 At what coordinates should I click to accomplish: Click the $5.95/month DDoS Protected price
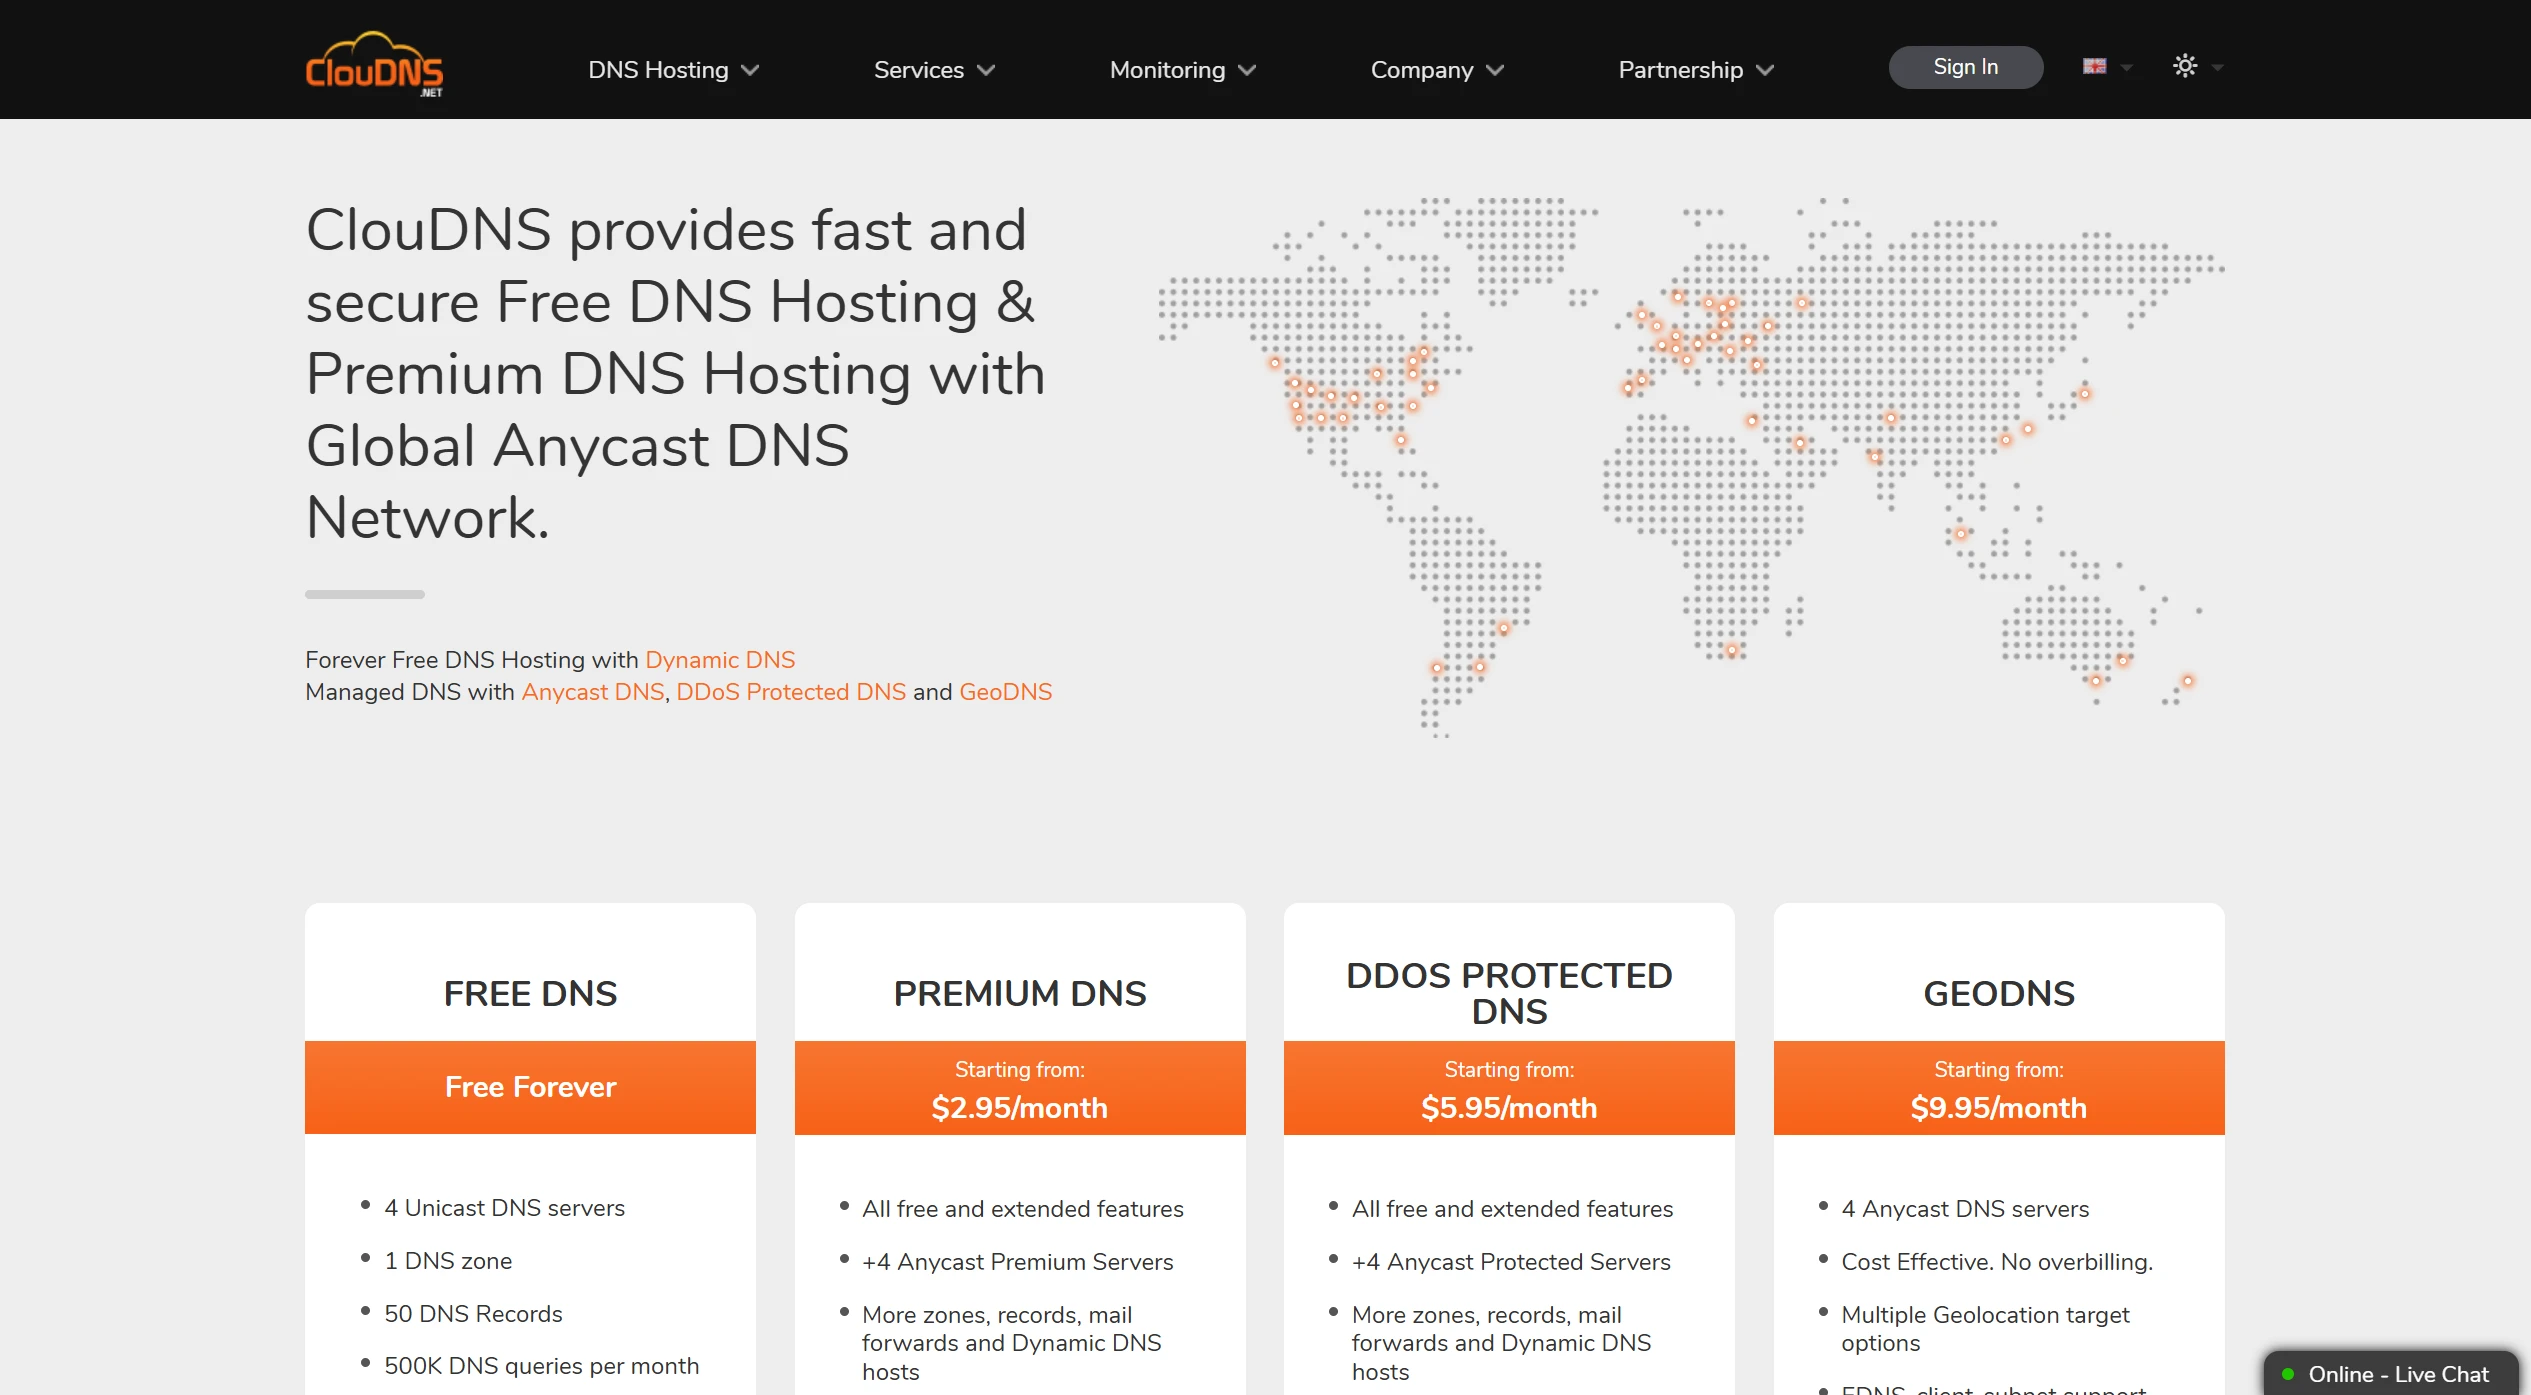point(1509,1108)
